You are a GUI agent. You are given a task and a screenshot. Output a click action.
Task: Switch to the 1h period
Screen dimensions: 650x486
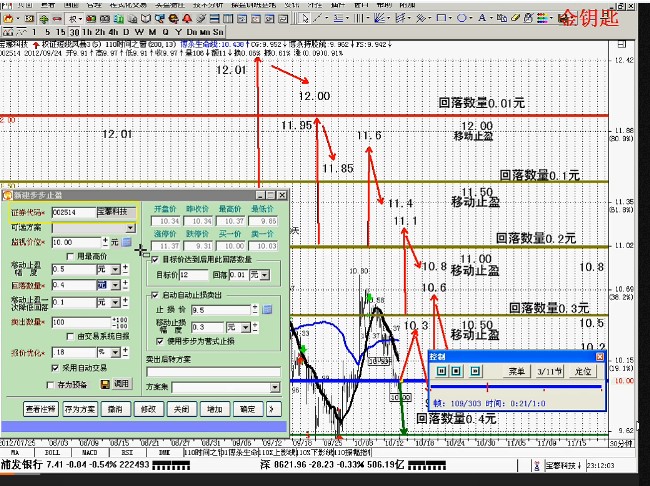[87, 32]
